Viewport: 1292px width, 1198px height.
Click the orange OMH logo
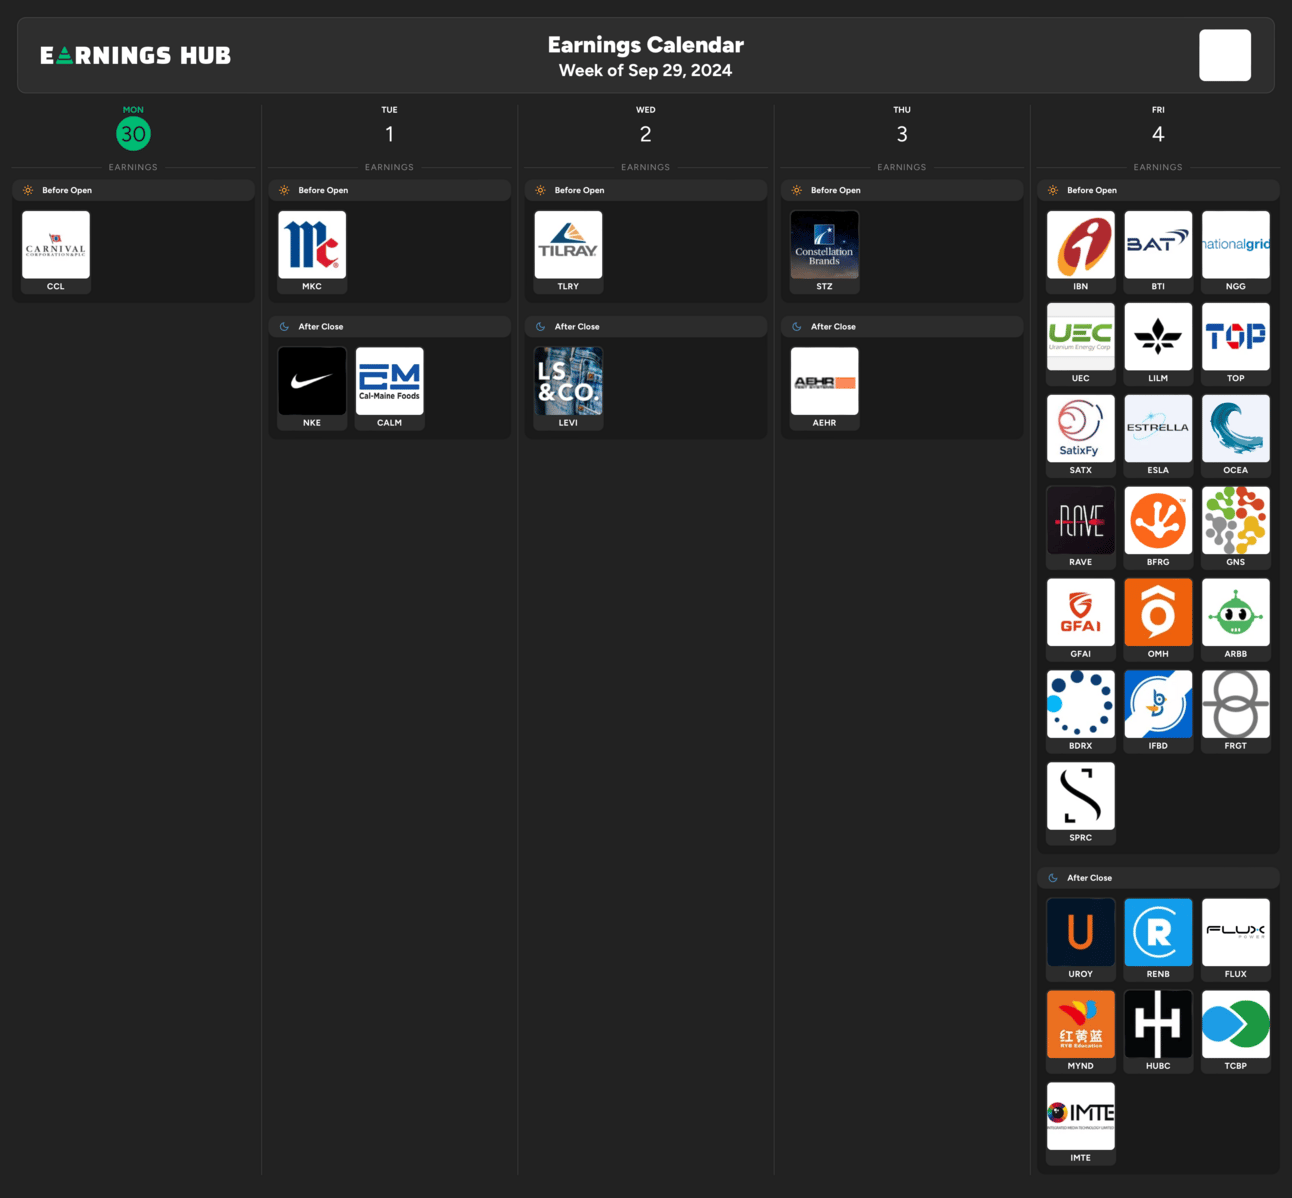[1158, 612]
